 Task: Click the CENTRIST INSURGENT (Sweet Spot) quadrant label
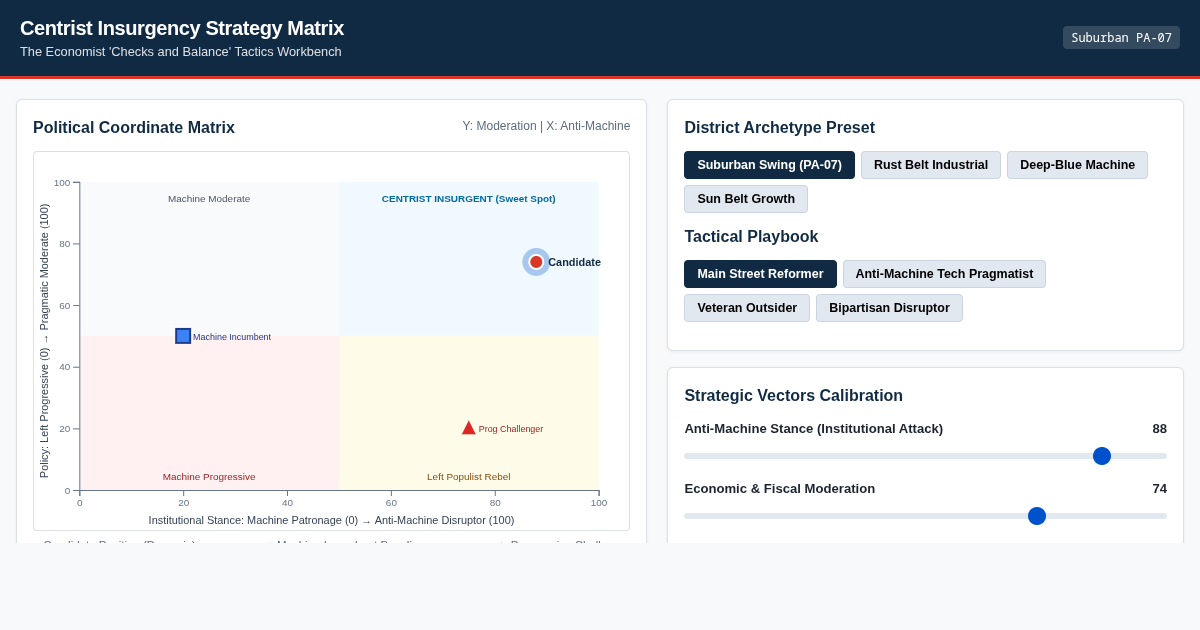click(468, 198)
